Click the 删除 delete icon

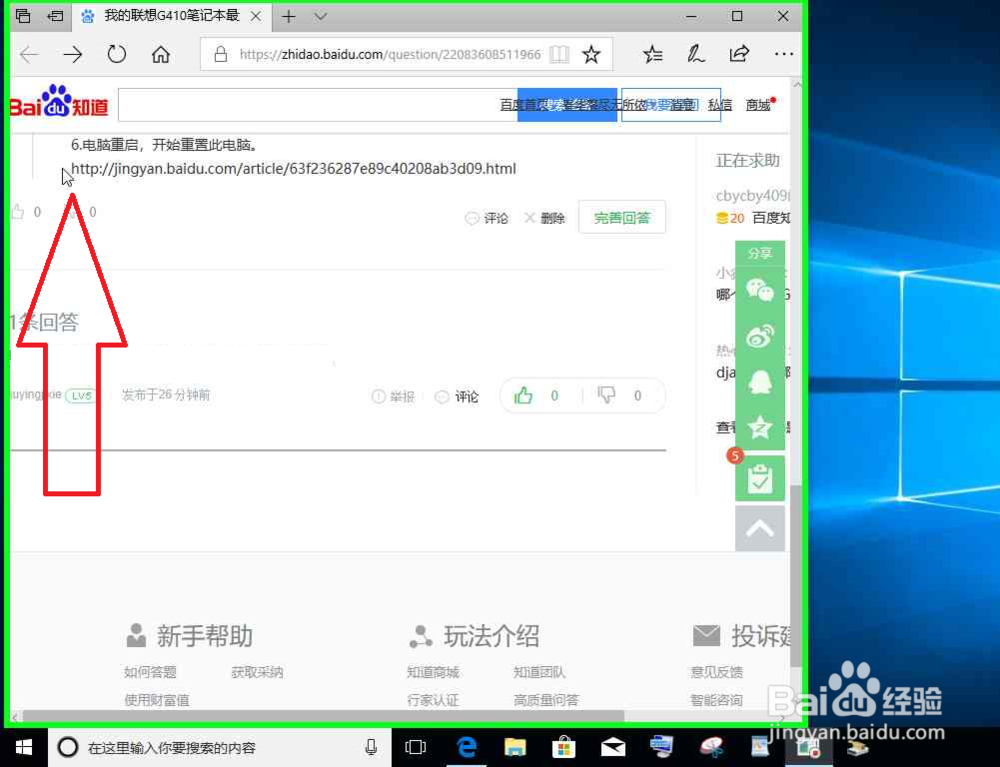[544, 217]
